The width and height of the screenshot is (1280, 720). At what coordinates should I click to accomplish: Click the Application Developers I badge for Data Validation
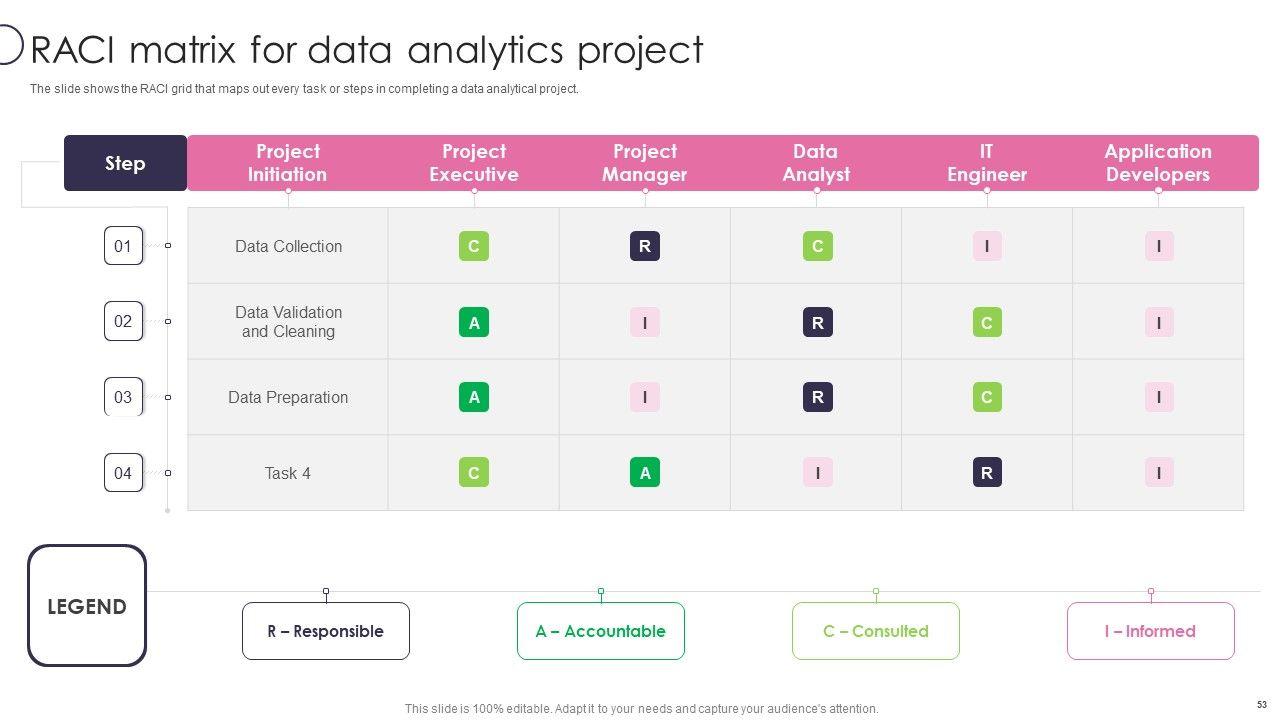1159,322
